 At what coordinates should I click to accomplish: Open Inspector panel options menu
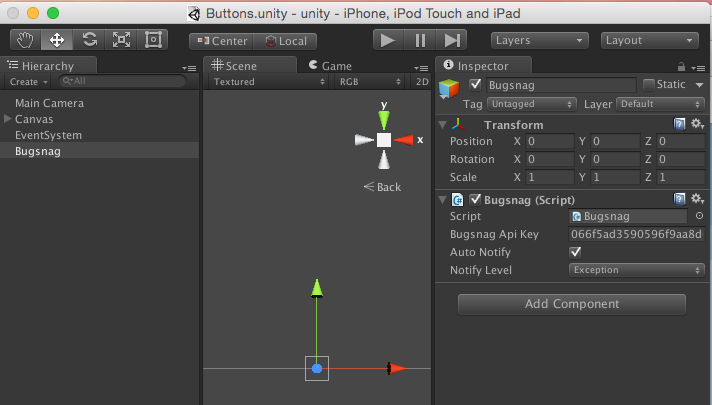coord(698,68)
